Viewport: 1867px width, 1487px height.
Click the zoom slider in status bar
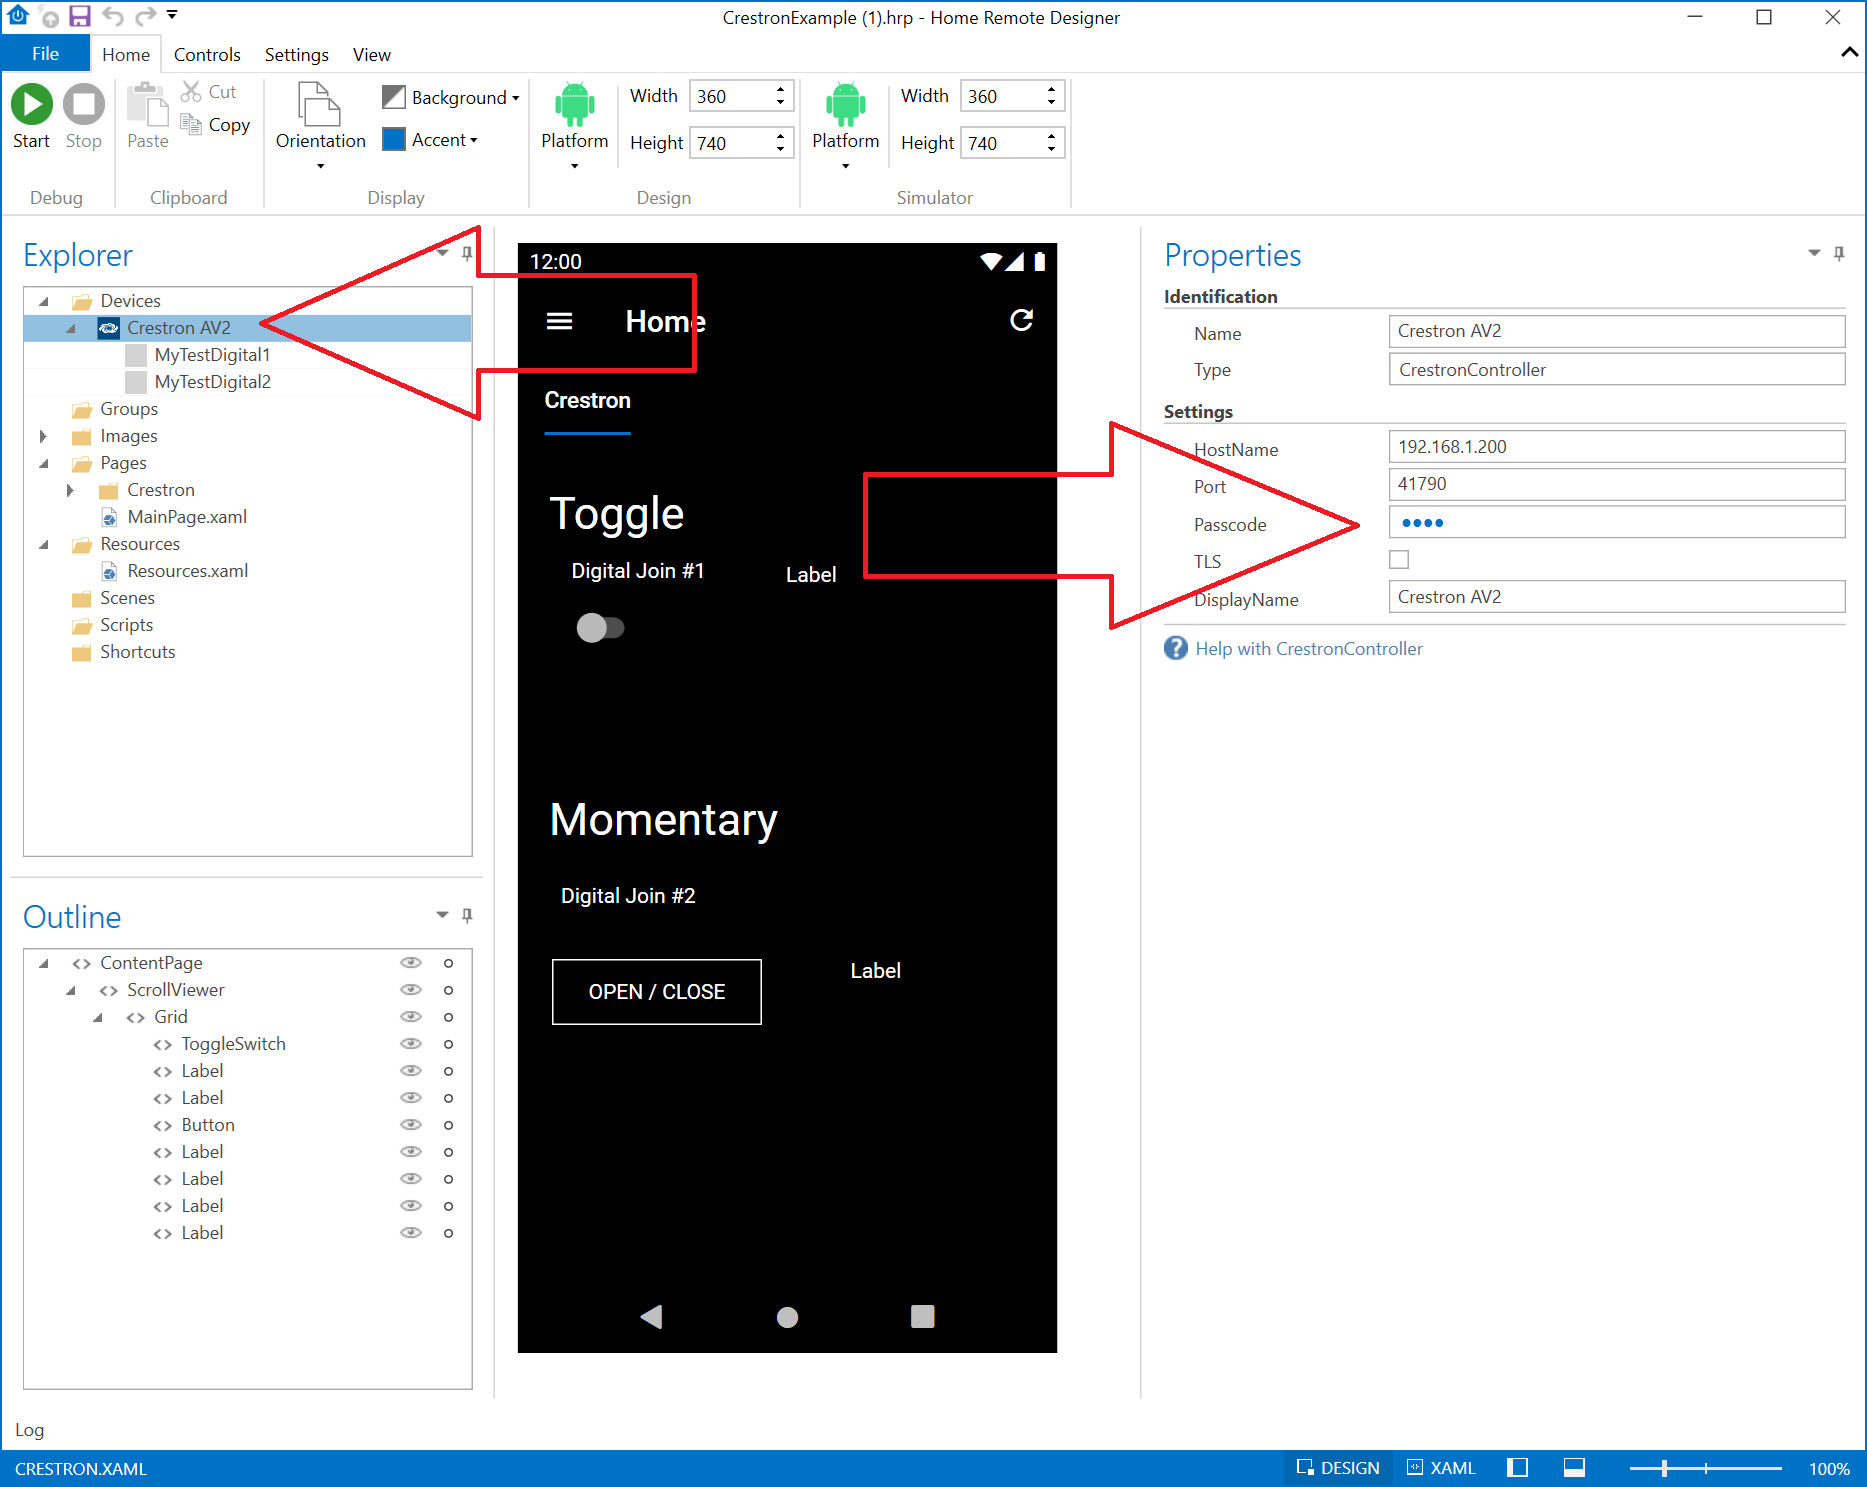[x=1705, y=1468]
